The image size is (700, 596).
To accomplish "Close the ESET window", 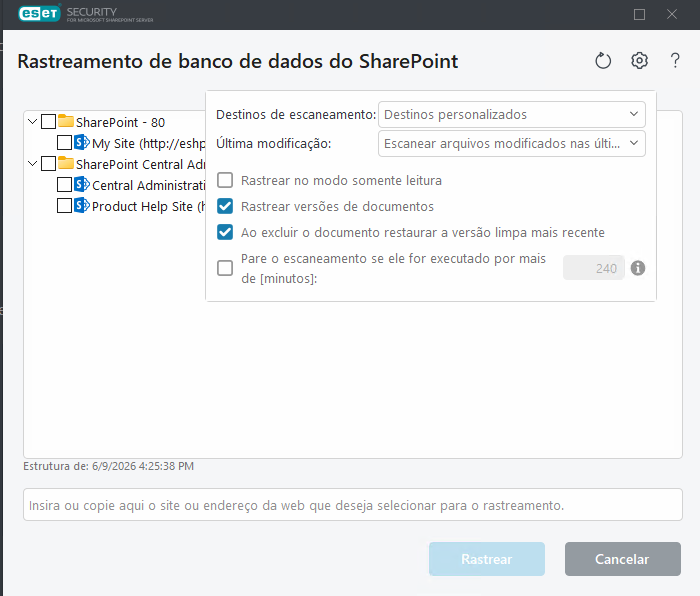I will click(671, 14).
